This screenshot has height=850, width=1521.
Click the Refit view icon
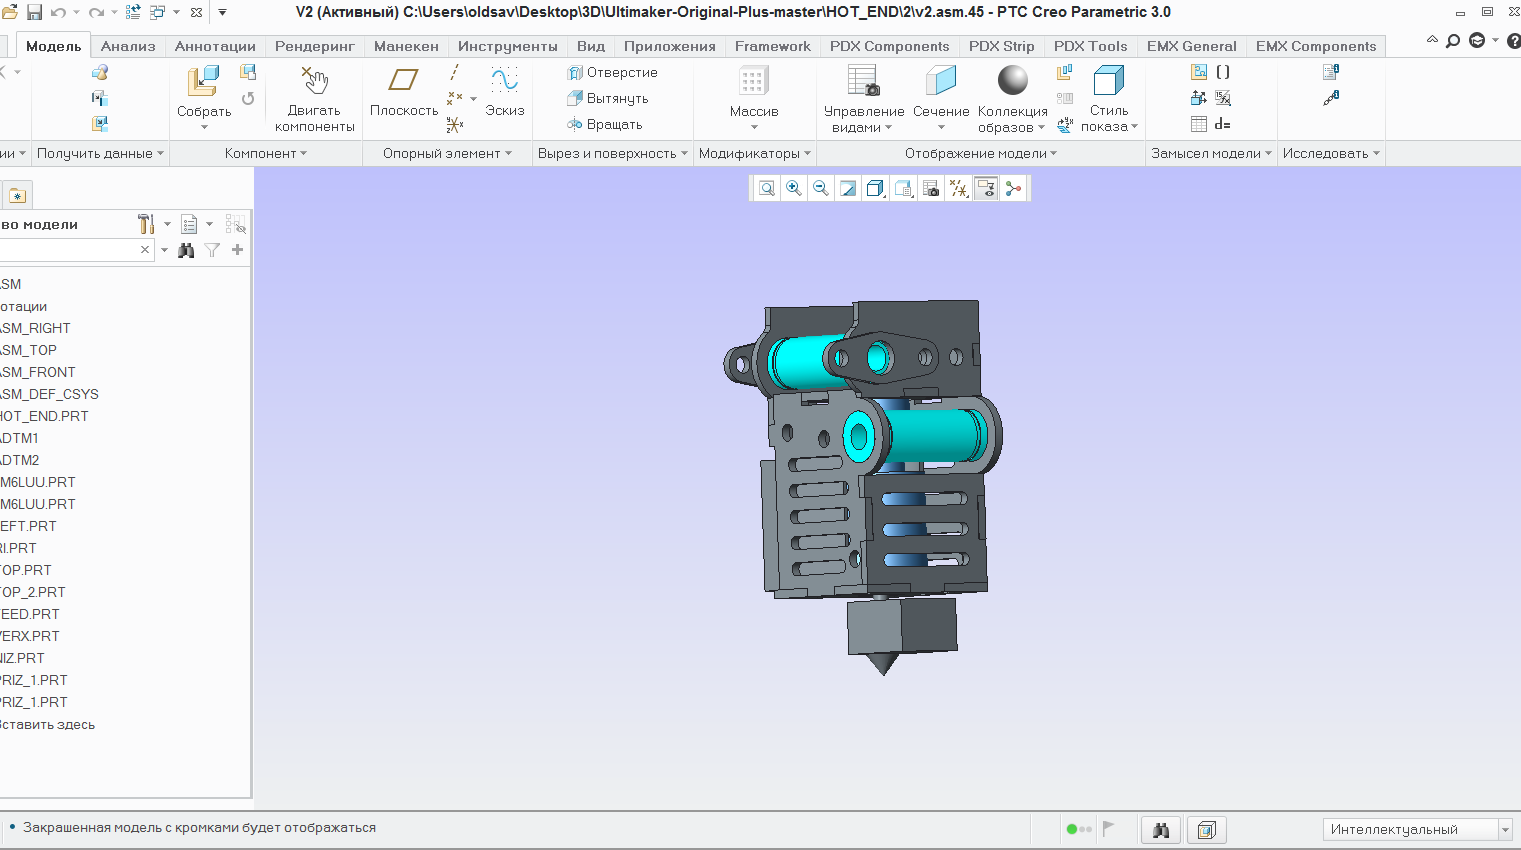[767, 188]
